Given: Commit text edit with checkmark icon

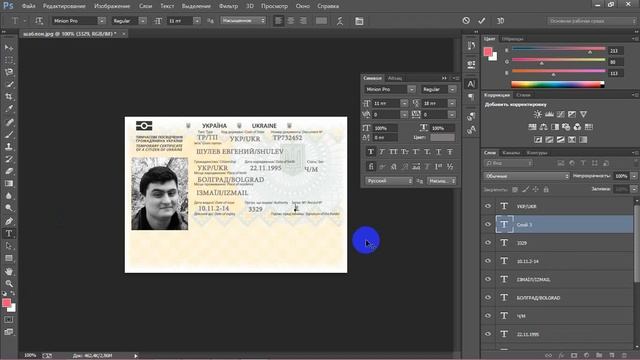Looking at the screenshot, I should click(x=482, y=20).
